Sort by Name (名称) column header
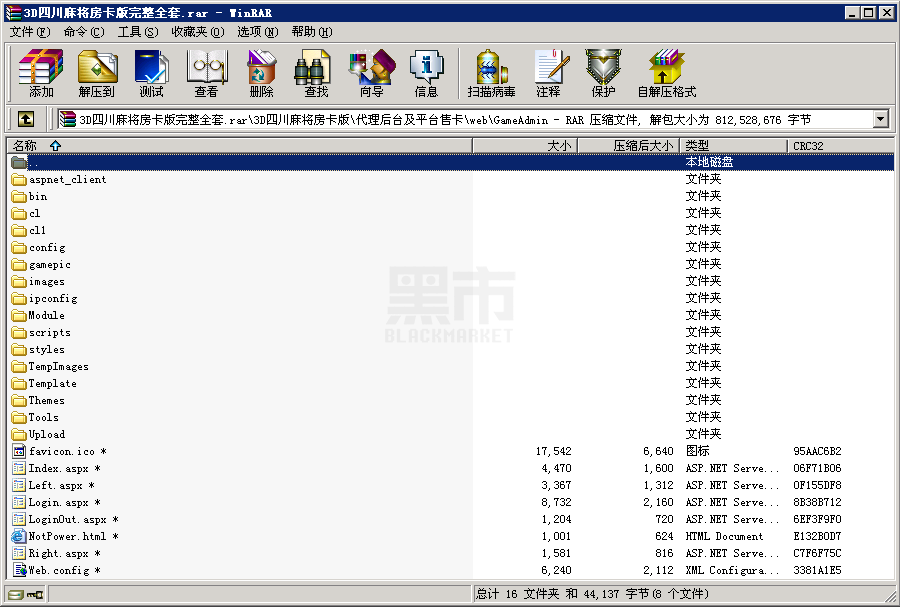 (x=239, y=146)
